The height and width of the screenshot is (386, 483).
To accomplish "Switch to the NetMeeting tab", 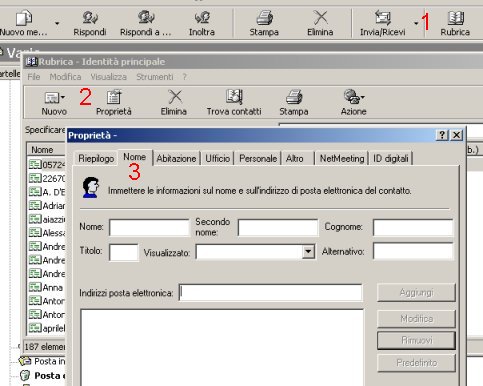I will [342, 158].
